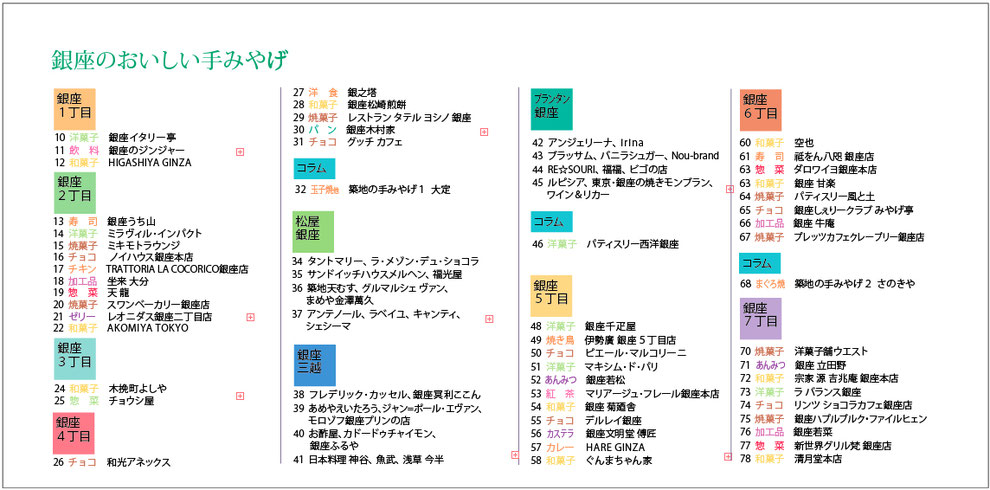
Task: Open the blue 銀座三越 section header
Action: point(314,365)
